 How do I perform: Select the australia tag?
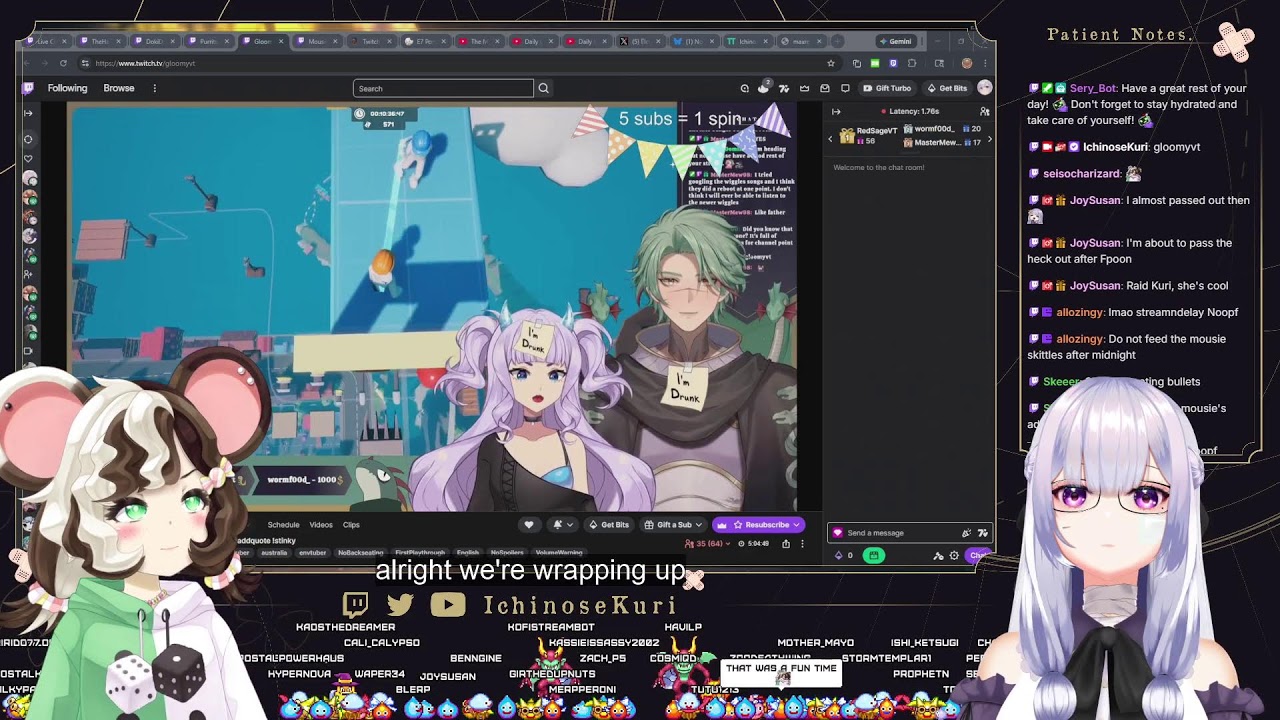coord(273,553)
